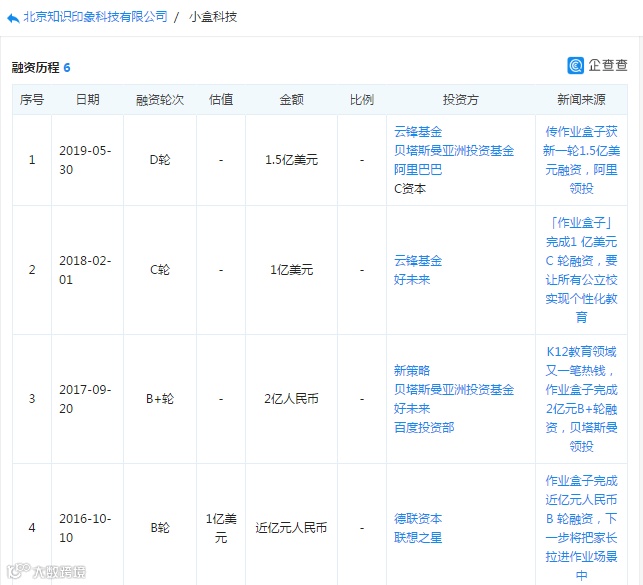Open the 德联资本 investor link

click(418, 519)
